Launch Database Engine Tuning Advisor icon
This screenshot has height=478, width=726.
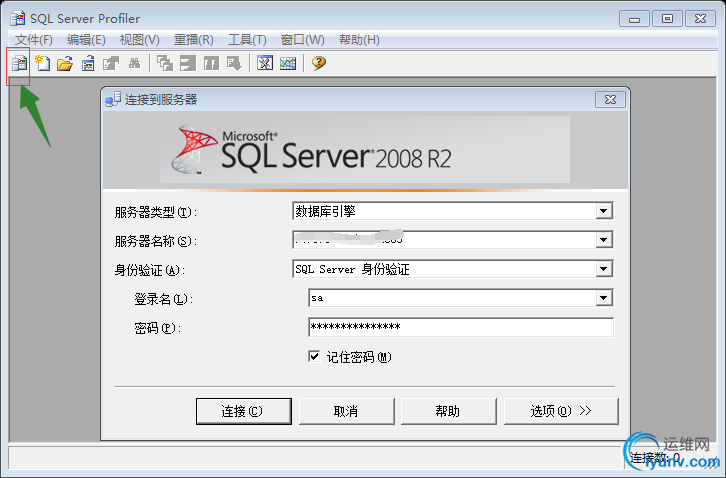pyautogui.click(x=265, y=63)
